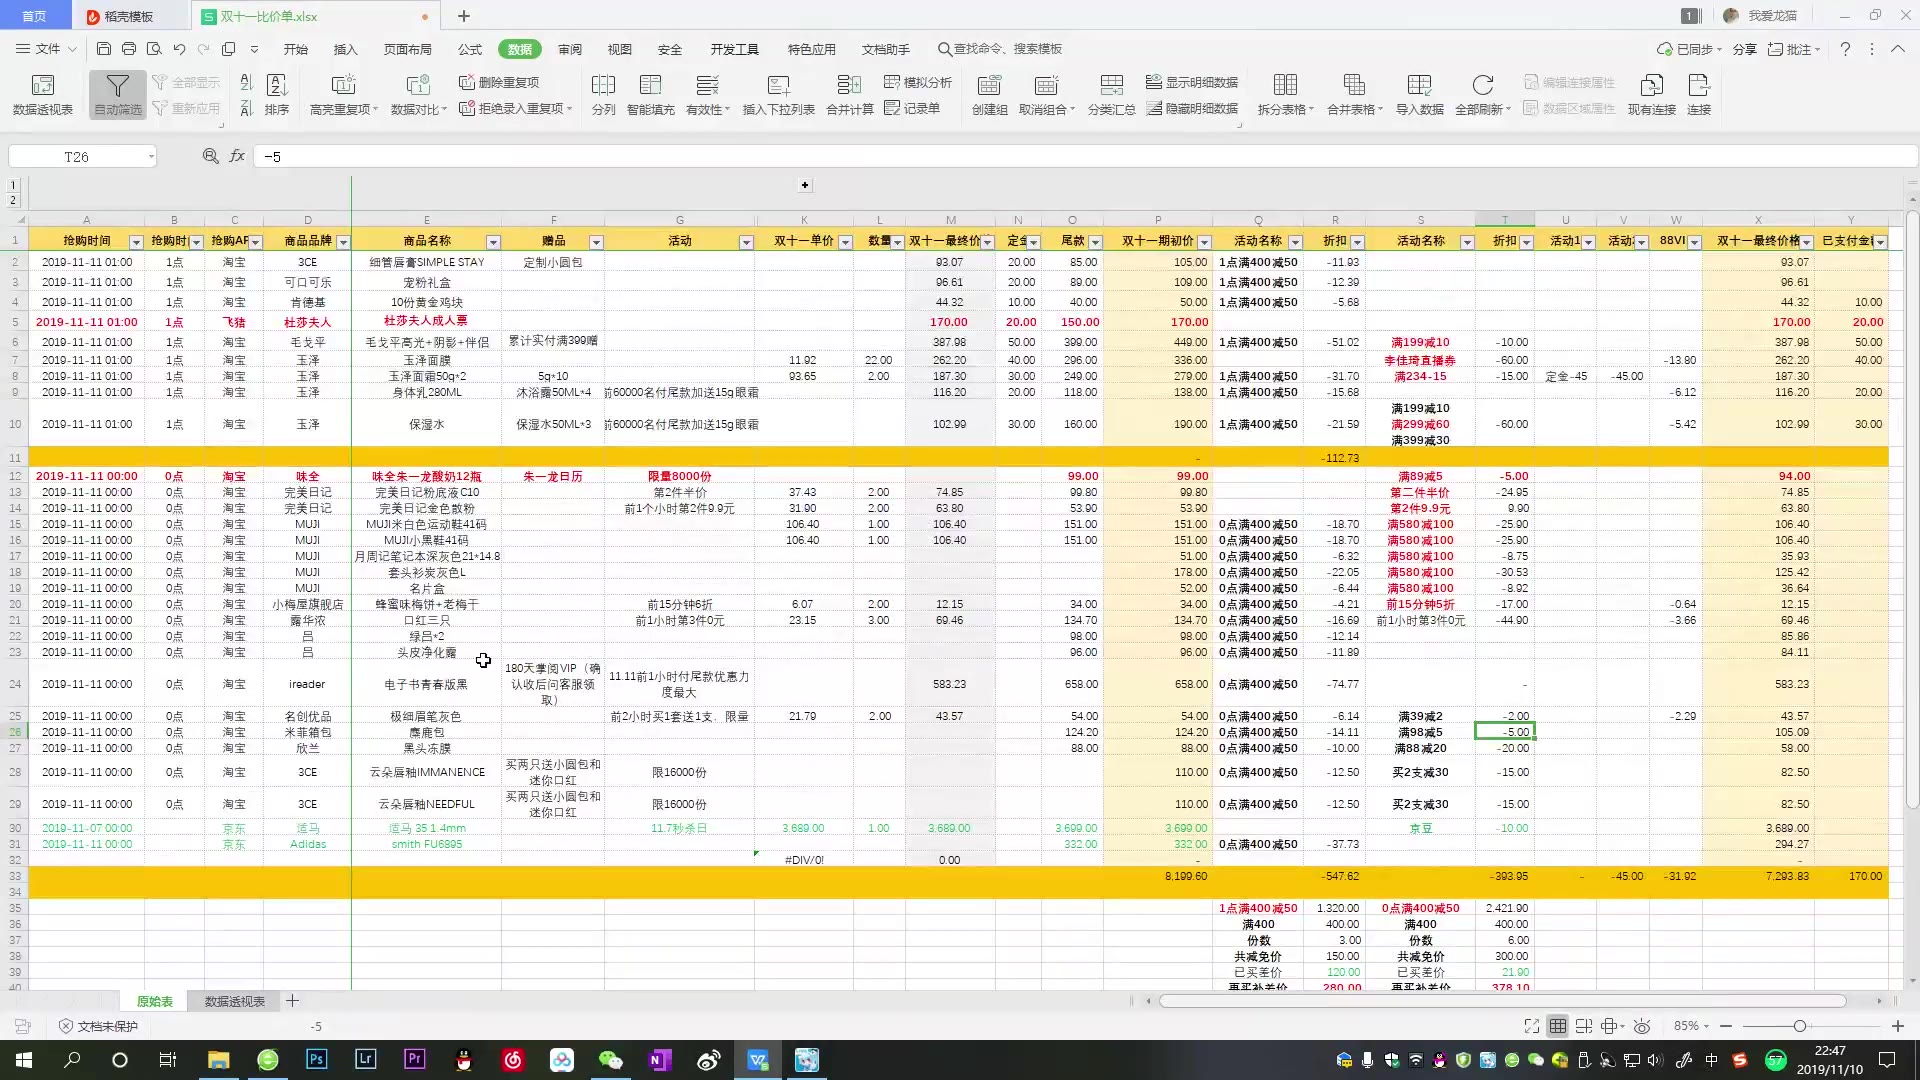Switch to the 开始 ribbon tab

(x=295, y=49)
